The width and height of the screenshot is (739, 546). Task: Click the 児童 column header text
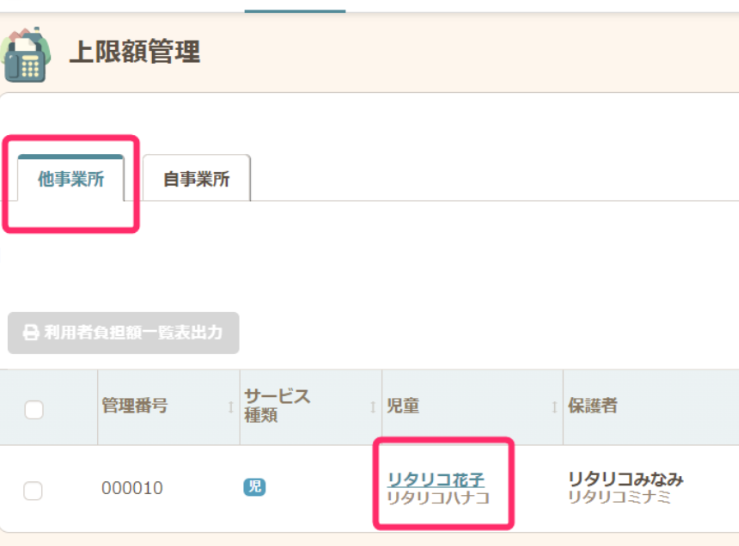(x=403, y=406)
